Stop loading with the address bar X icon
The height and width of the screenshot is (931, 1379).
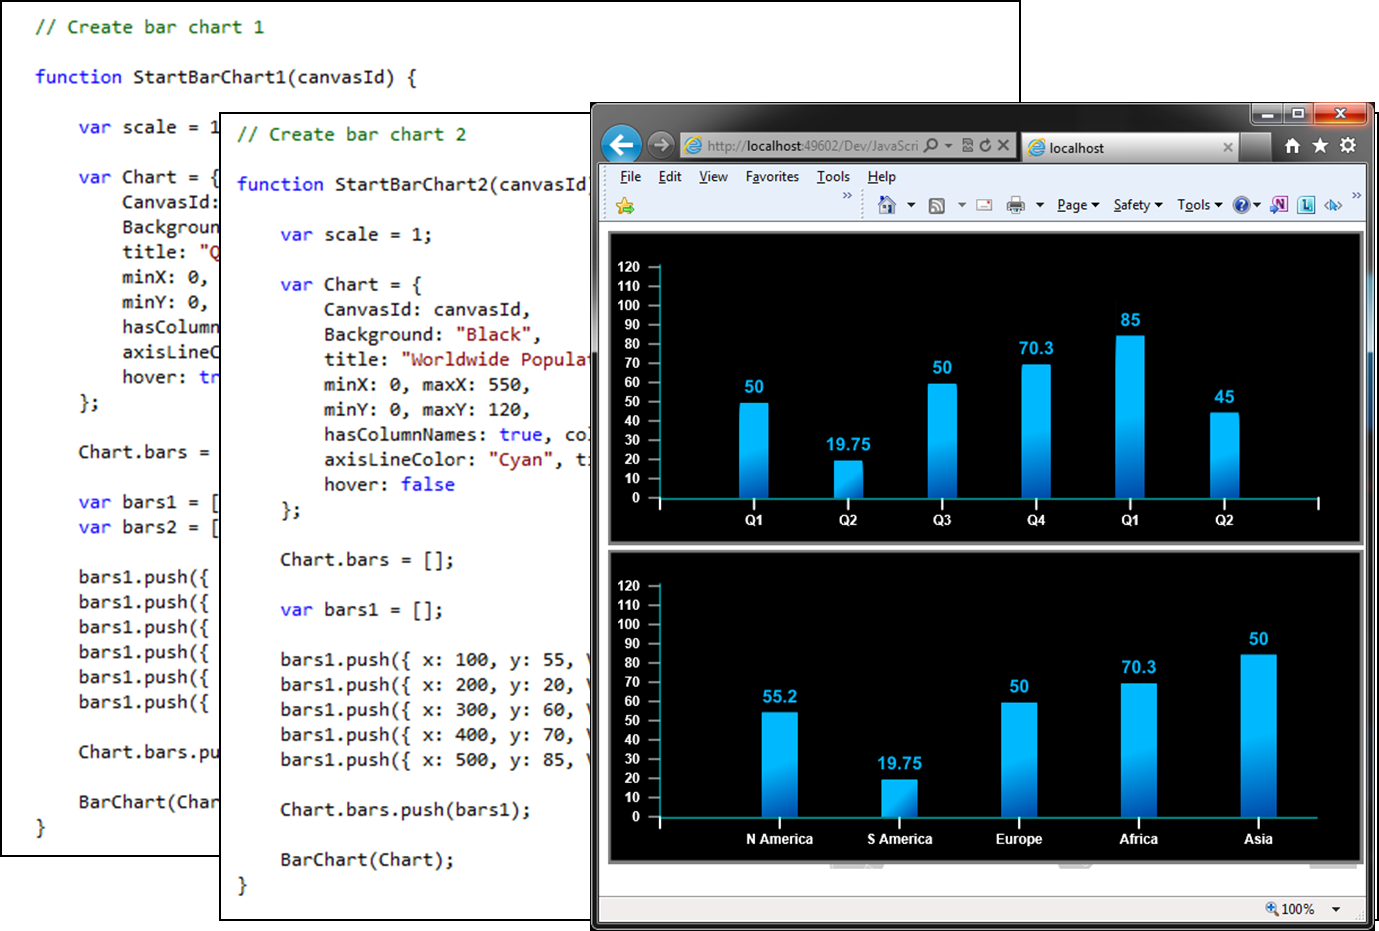click(x=1003, y=145)
